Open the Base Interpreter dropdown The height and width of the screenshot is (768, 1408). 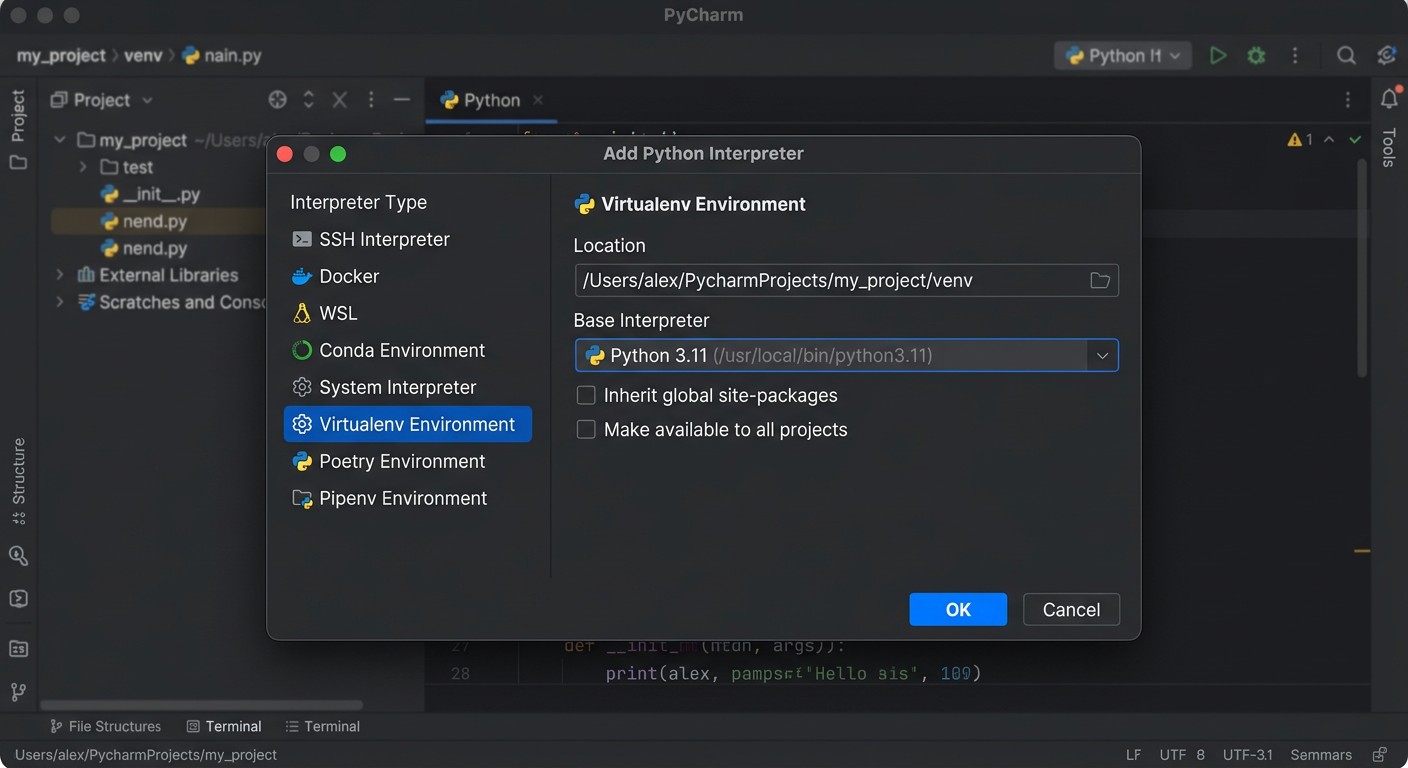(1102, 356)
